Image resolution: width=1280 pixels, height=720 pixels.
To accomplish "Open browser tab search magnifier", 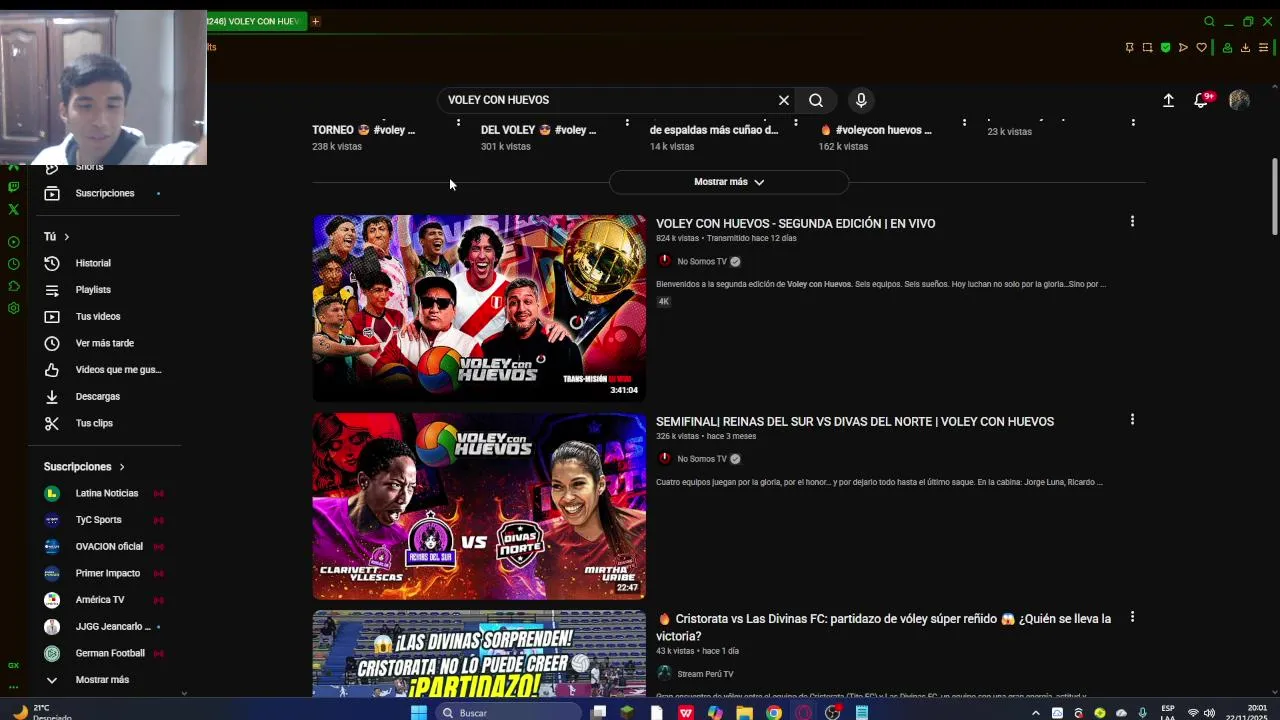I will (1209, 21).
